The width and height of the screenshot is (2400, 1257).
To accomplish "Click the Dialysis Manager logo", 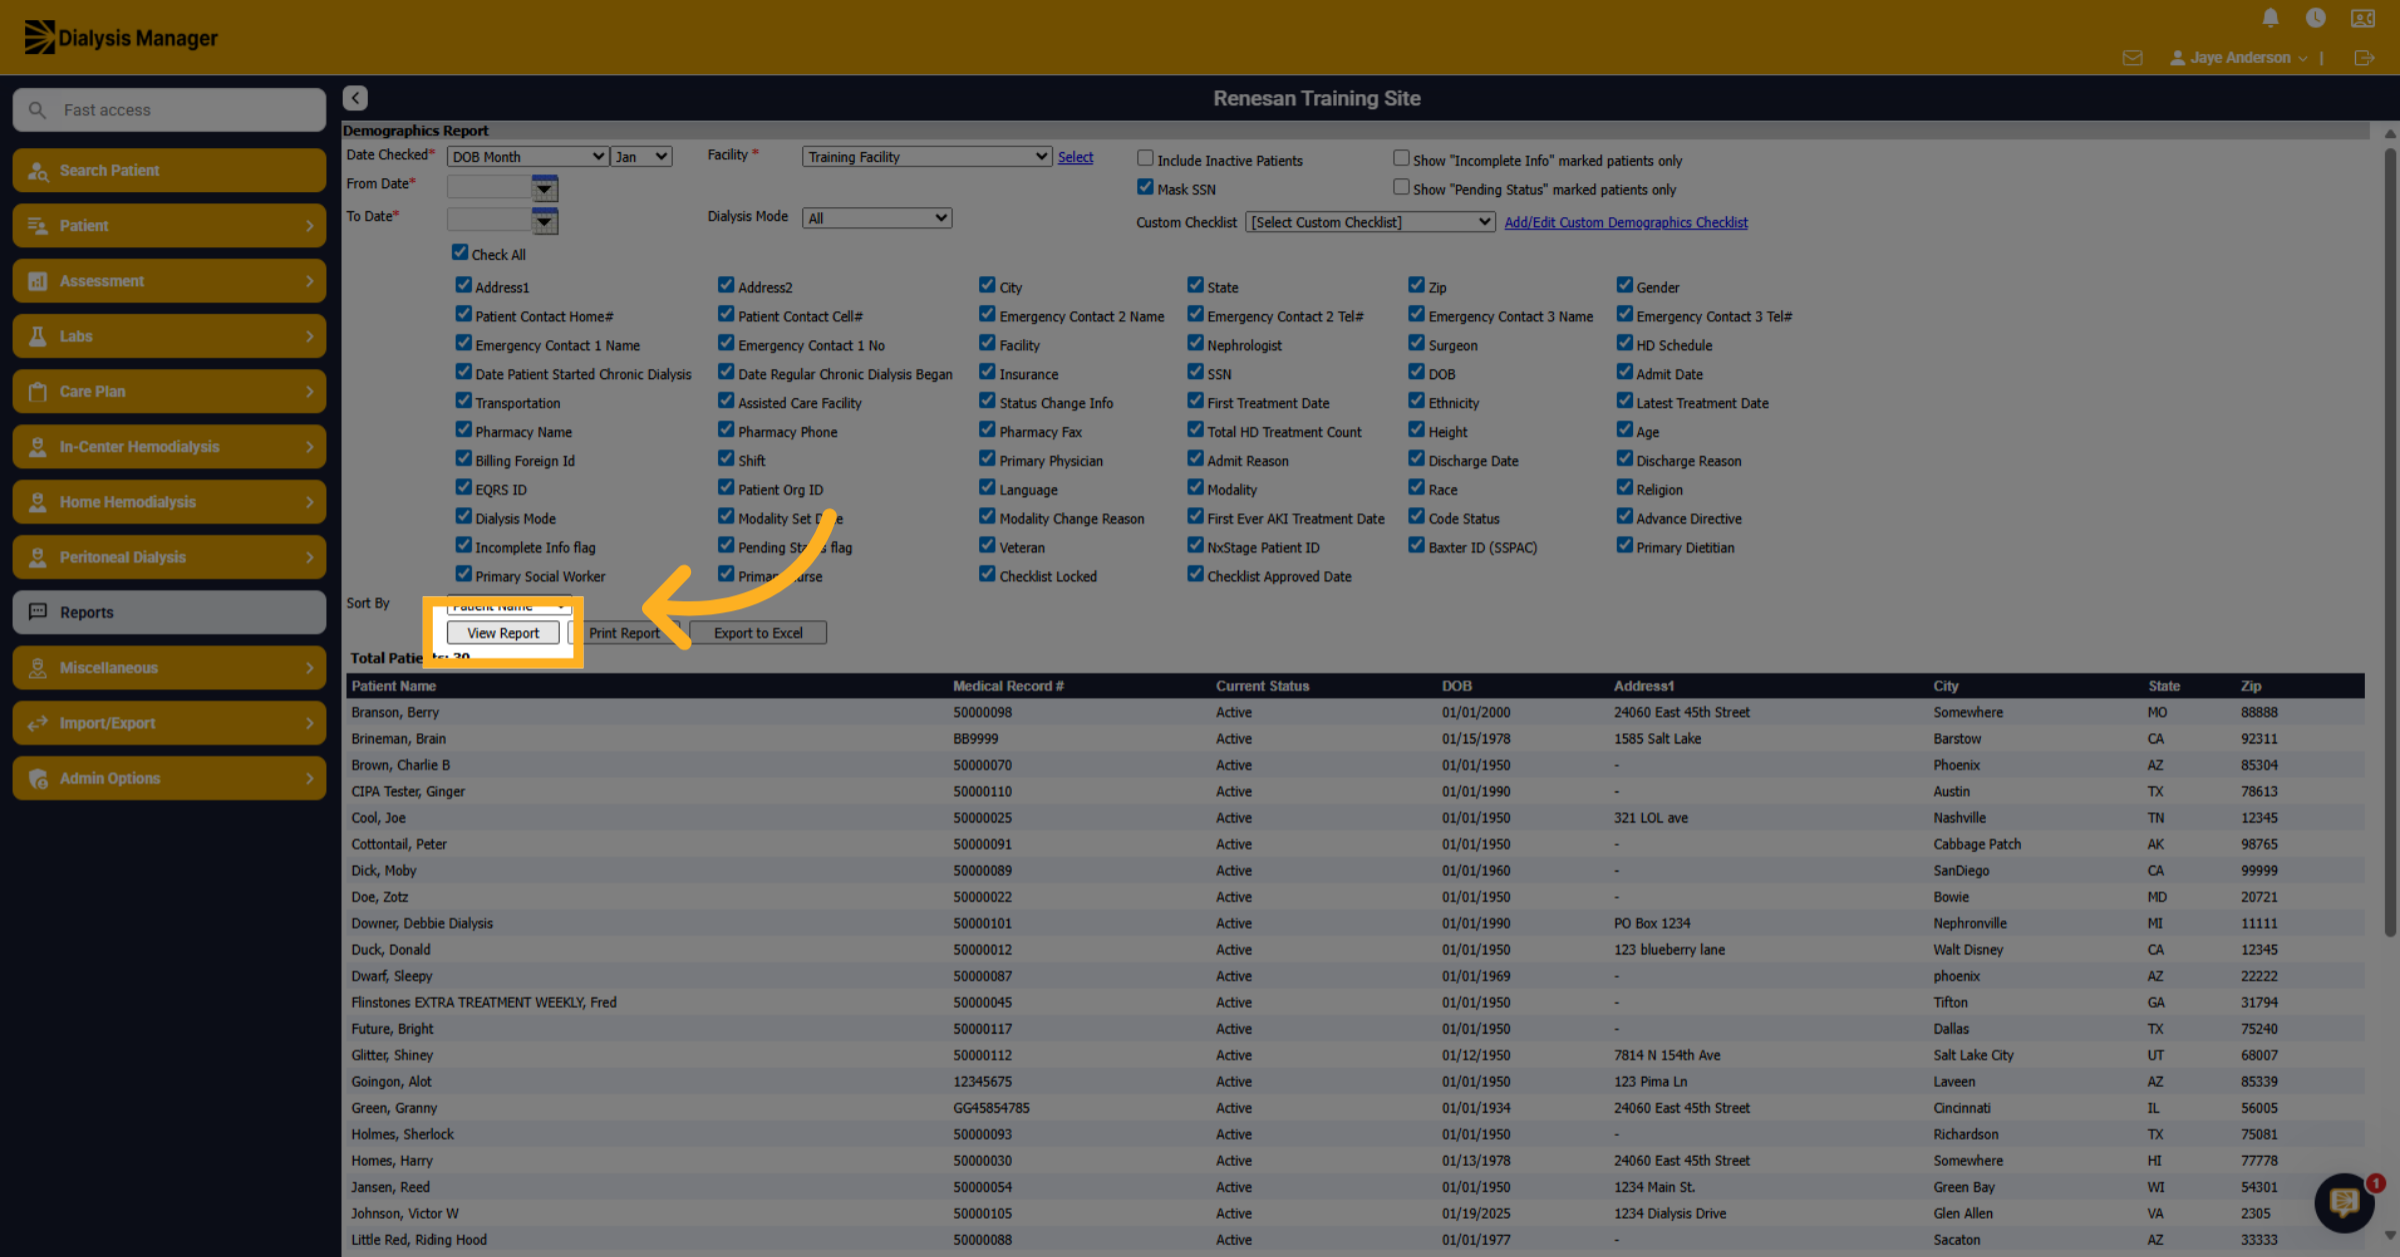I will click(x=120, y=37).
